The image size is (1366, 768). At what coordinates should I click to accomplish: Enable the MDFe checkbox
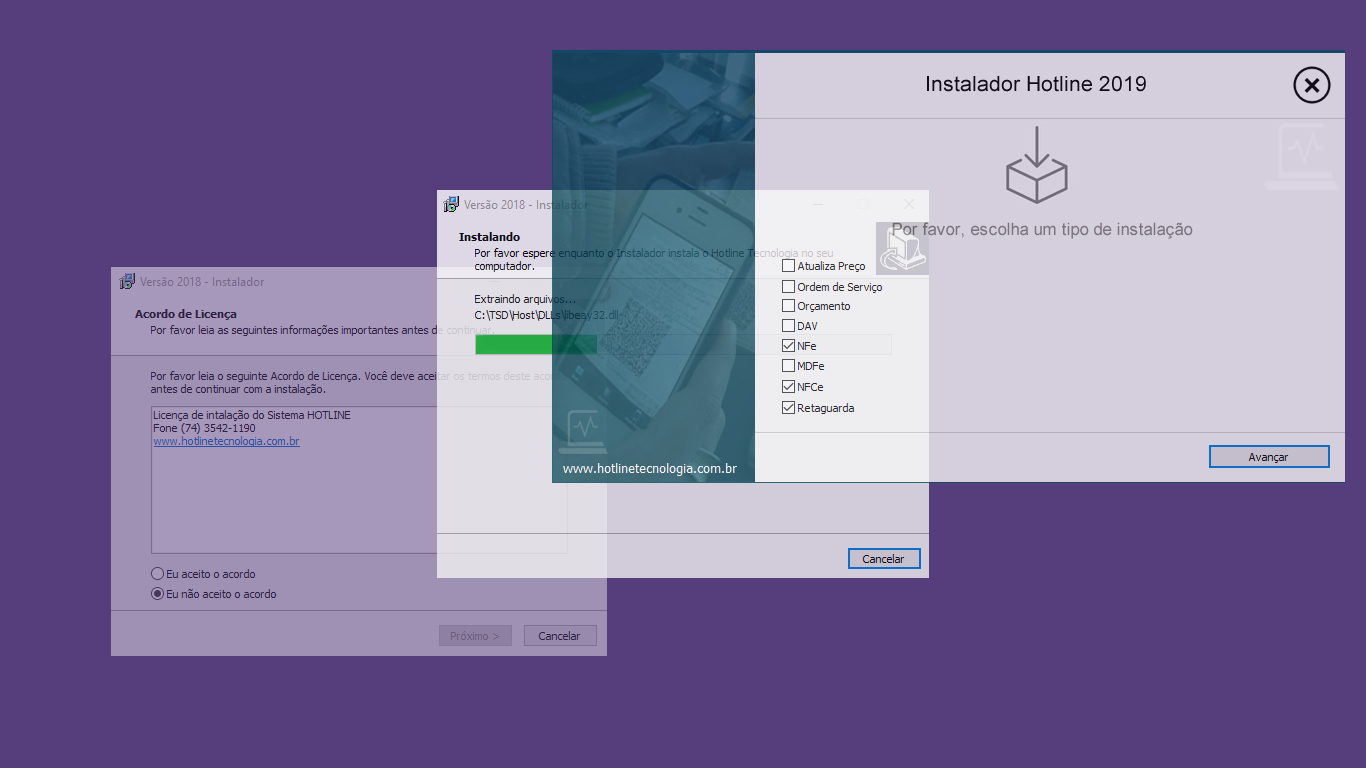788,366
